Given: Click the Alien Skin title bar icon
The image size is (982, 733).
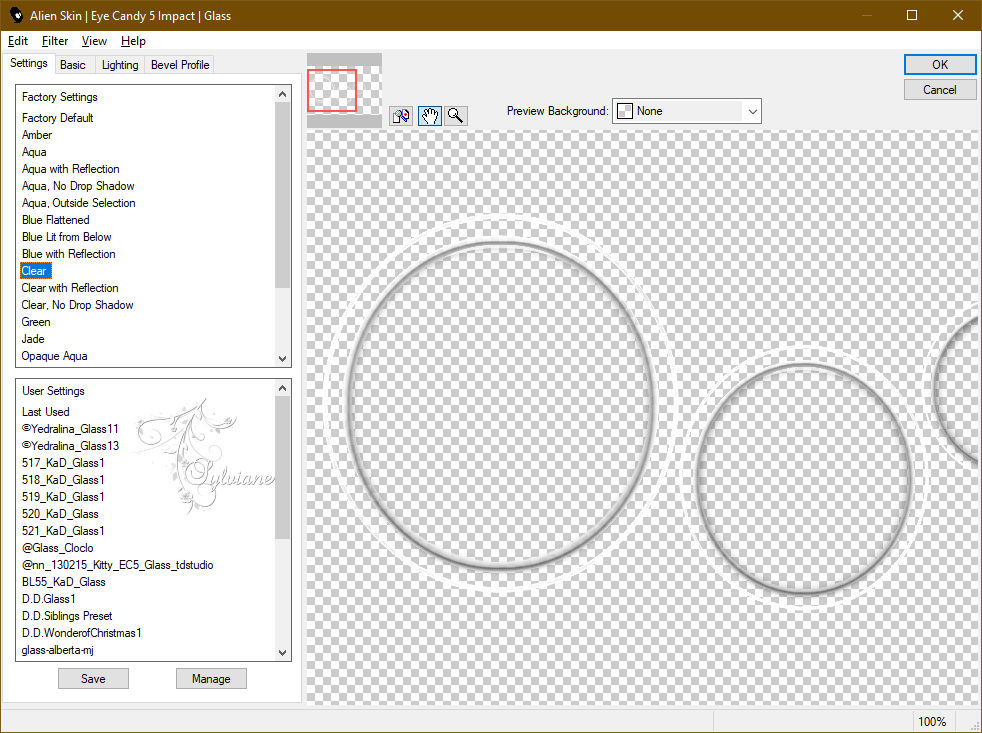Looking at the screenshot, I should point(16,15).
